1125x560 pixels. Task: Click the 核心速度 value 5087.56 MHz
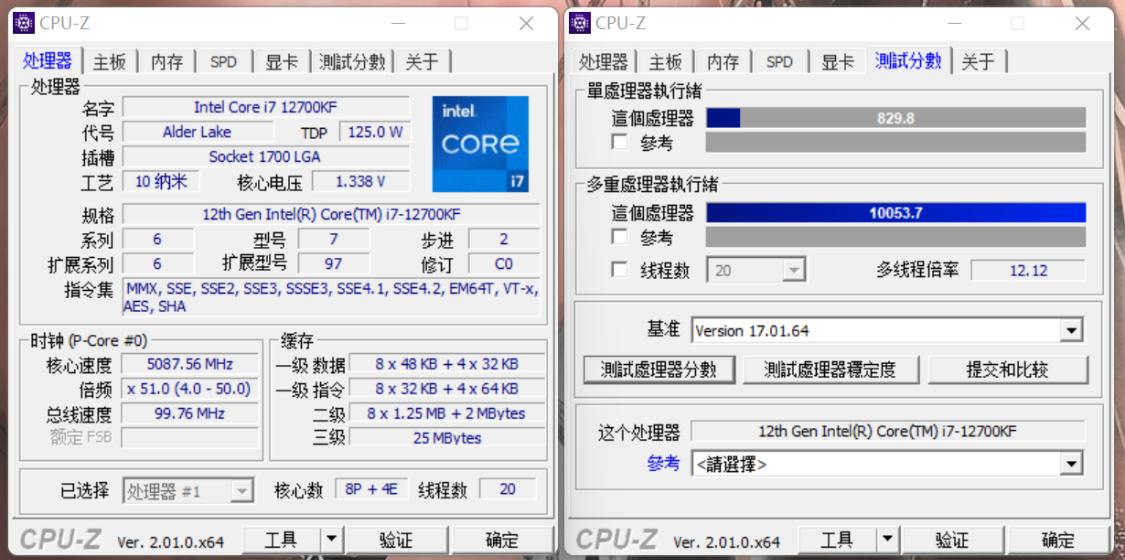point(190,364)
